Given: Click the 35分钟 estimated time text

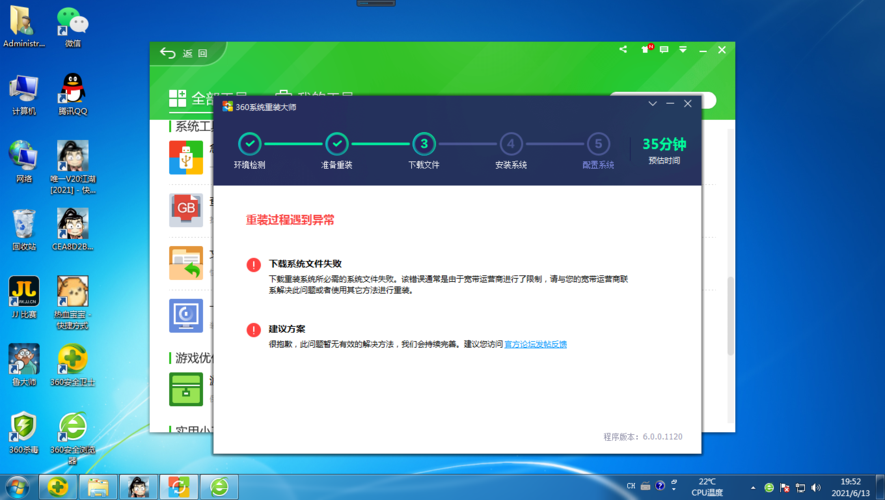Looking at the screenshot, I should point(664,144).
